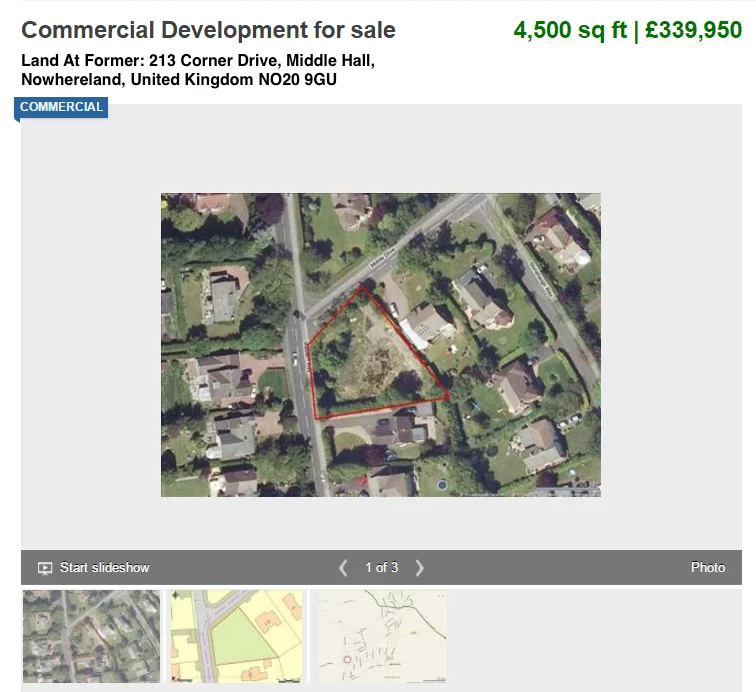Click the 4,500 sq ft size text
Image resolution: width=756 pixels, height=692 pixels.
click(569, 31)
